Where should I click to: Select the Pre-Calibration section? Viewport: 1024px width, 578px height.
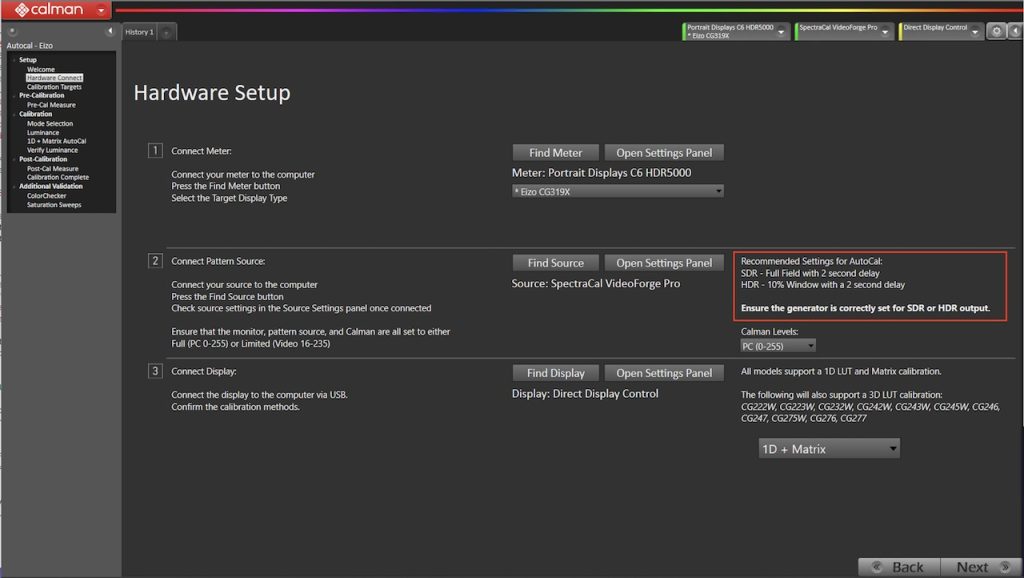(41, 95)
